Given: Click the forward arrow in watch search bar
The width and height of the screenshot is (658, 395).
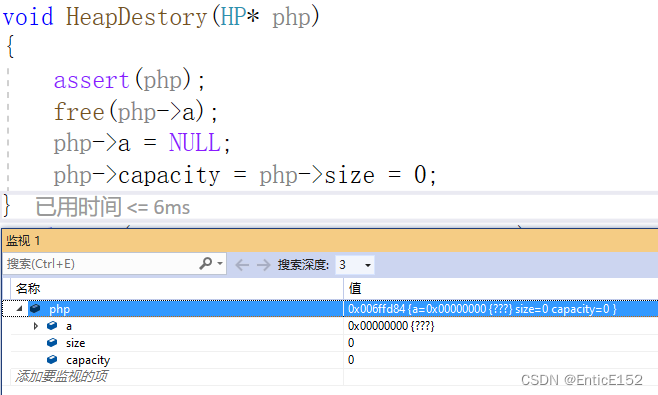Looking at the screenshot, I should (x=264, y=265).
